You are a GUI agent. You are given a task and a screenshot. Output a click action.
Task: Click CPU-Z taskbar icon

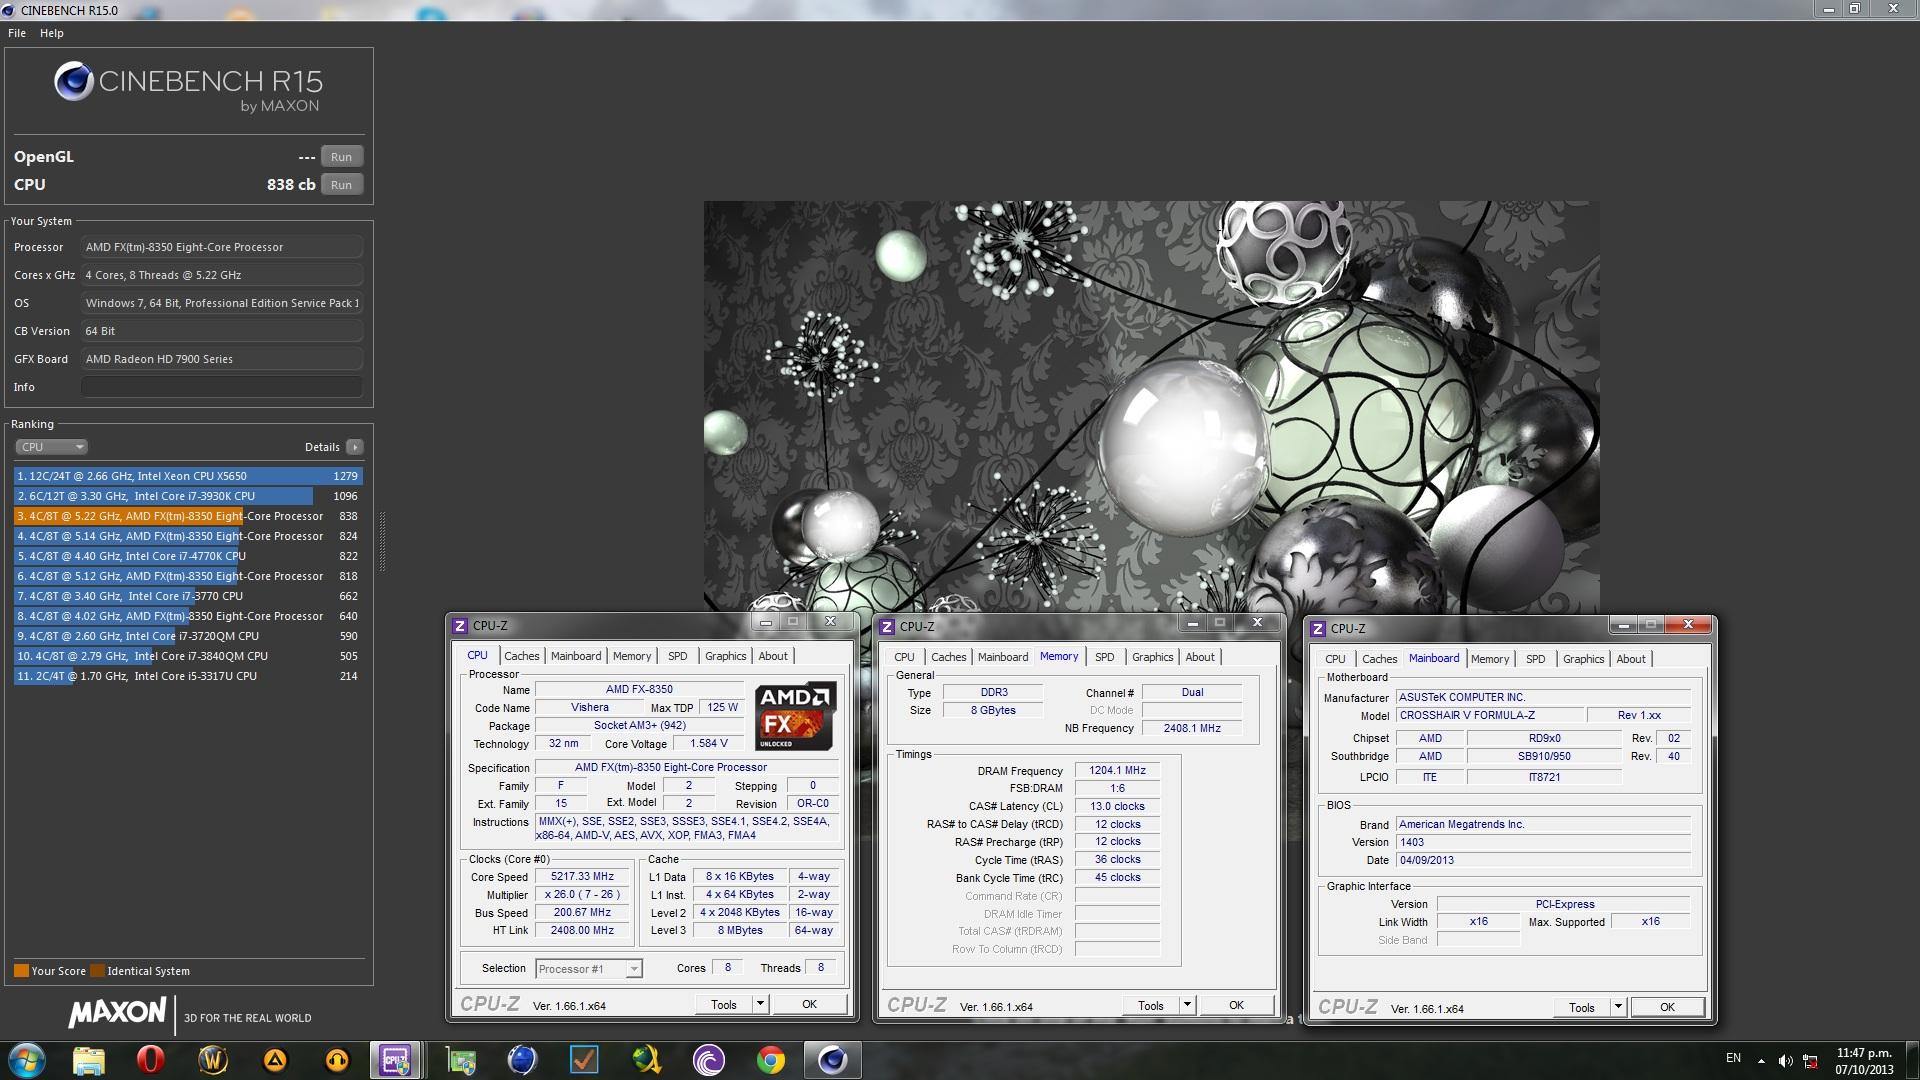(x=396, y=1060)
